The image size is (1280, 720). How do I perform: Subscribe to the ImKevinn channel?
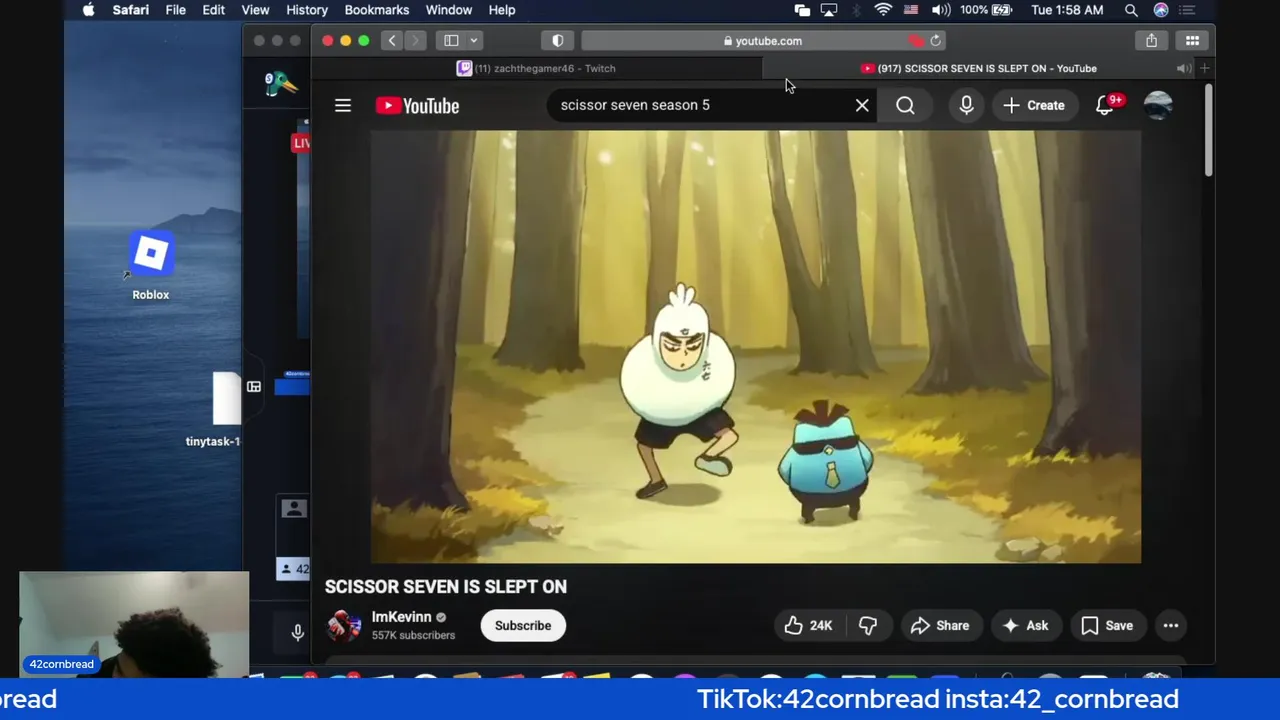523,625
